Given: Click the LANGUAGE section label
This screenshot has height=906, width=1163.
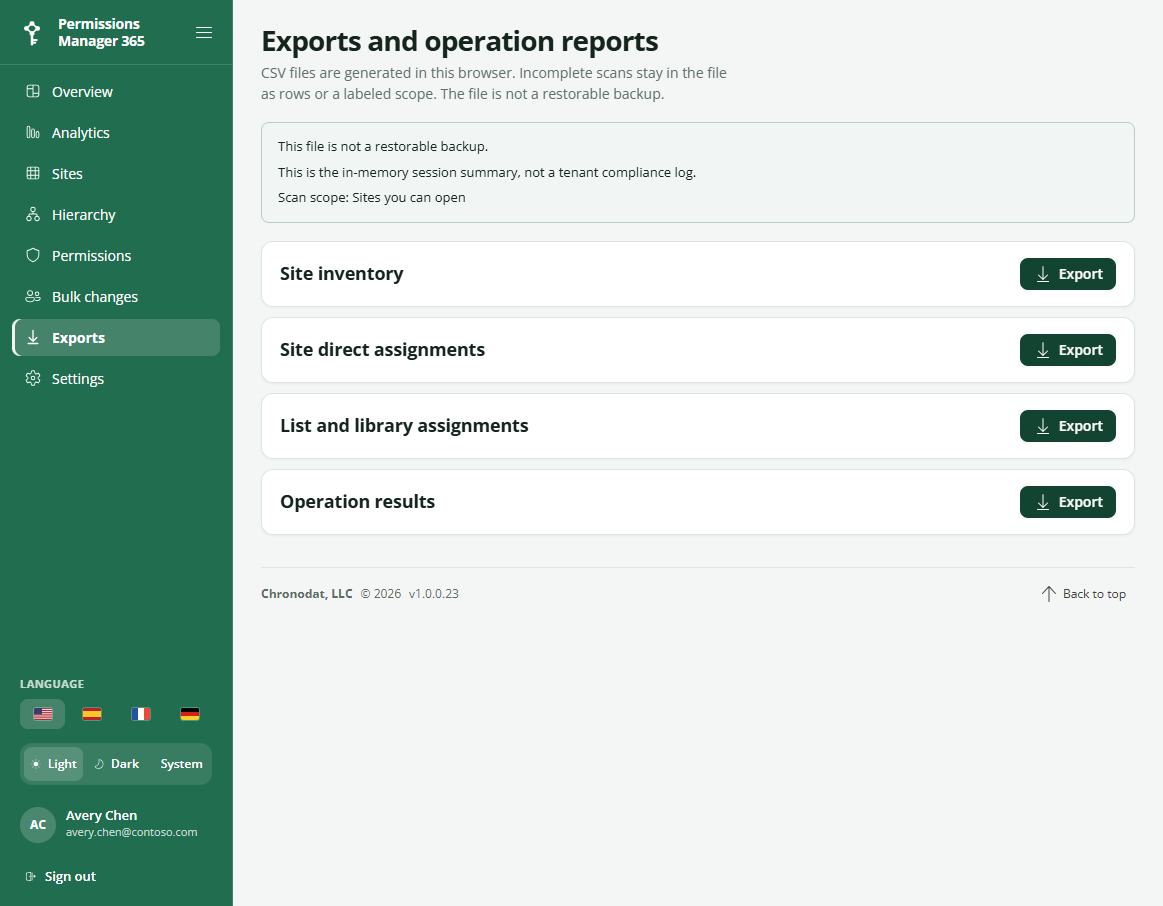Looking at the screenshot, I should pyautogui.click(x=52, y=684).
